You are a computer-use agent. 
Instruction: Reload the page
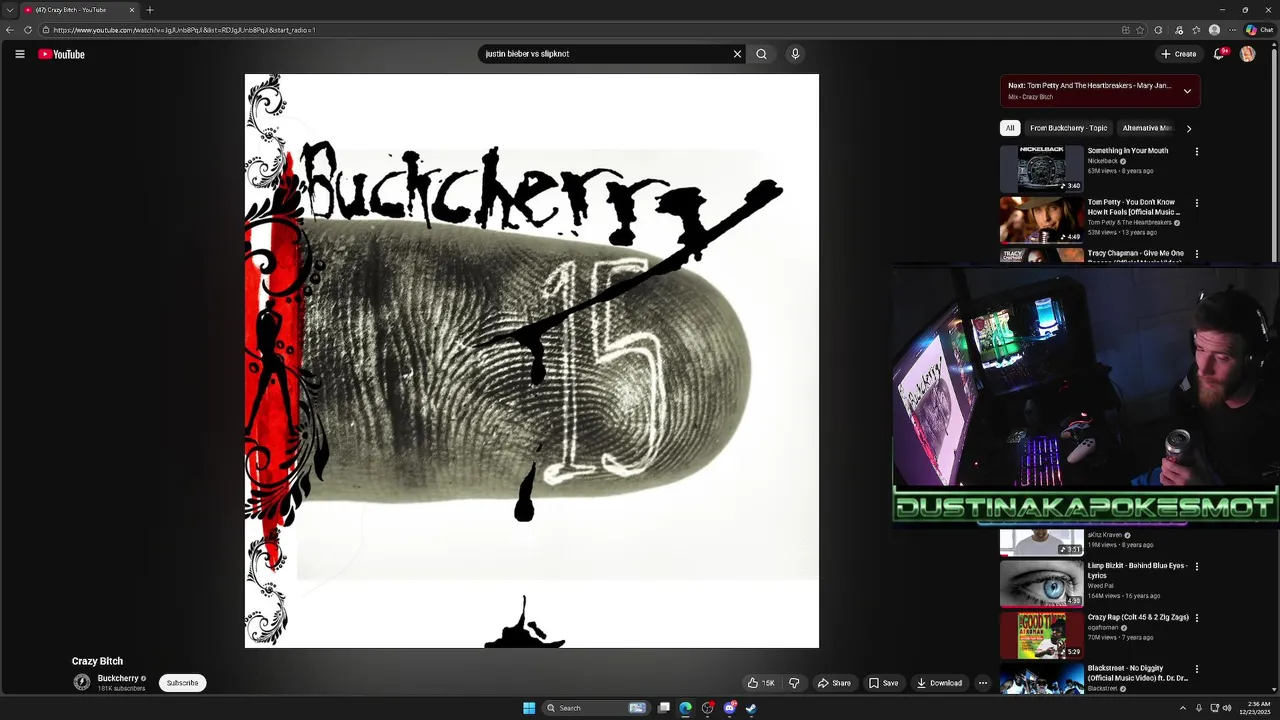click(x=28, y=30)
